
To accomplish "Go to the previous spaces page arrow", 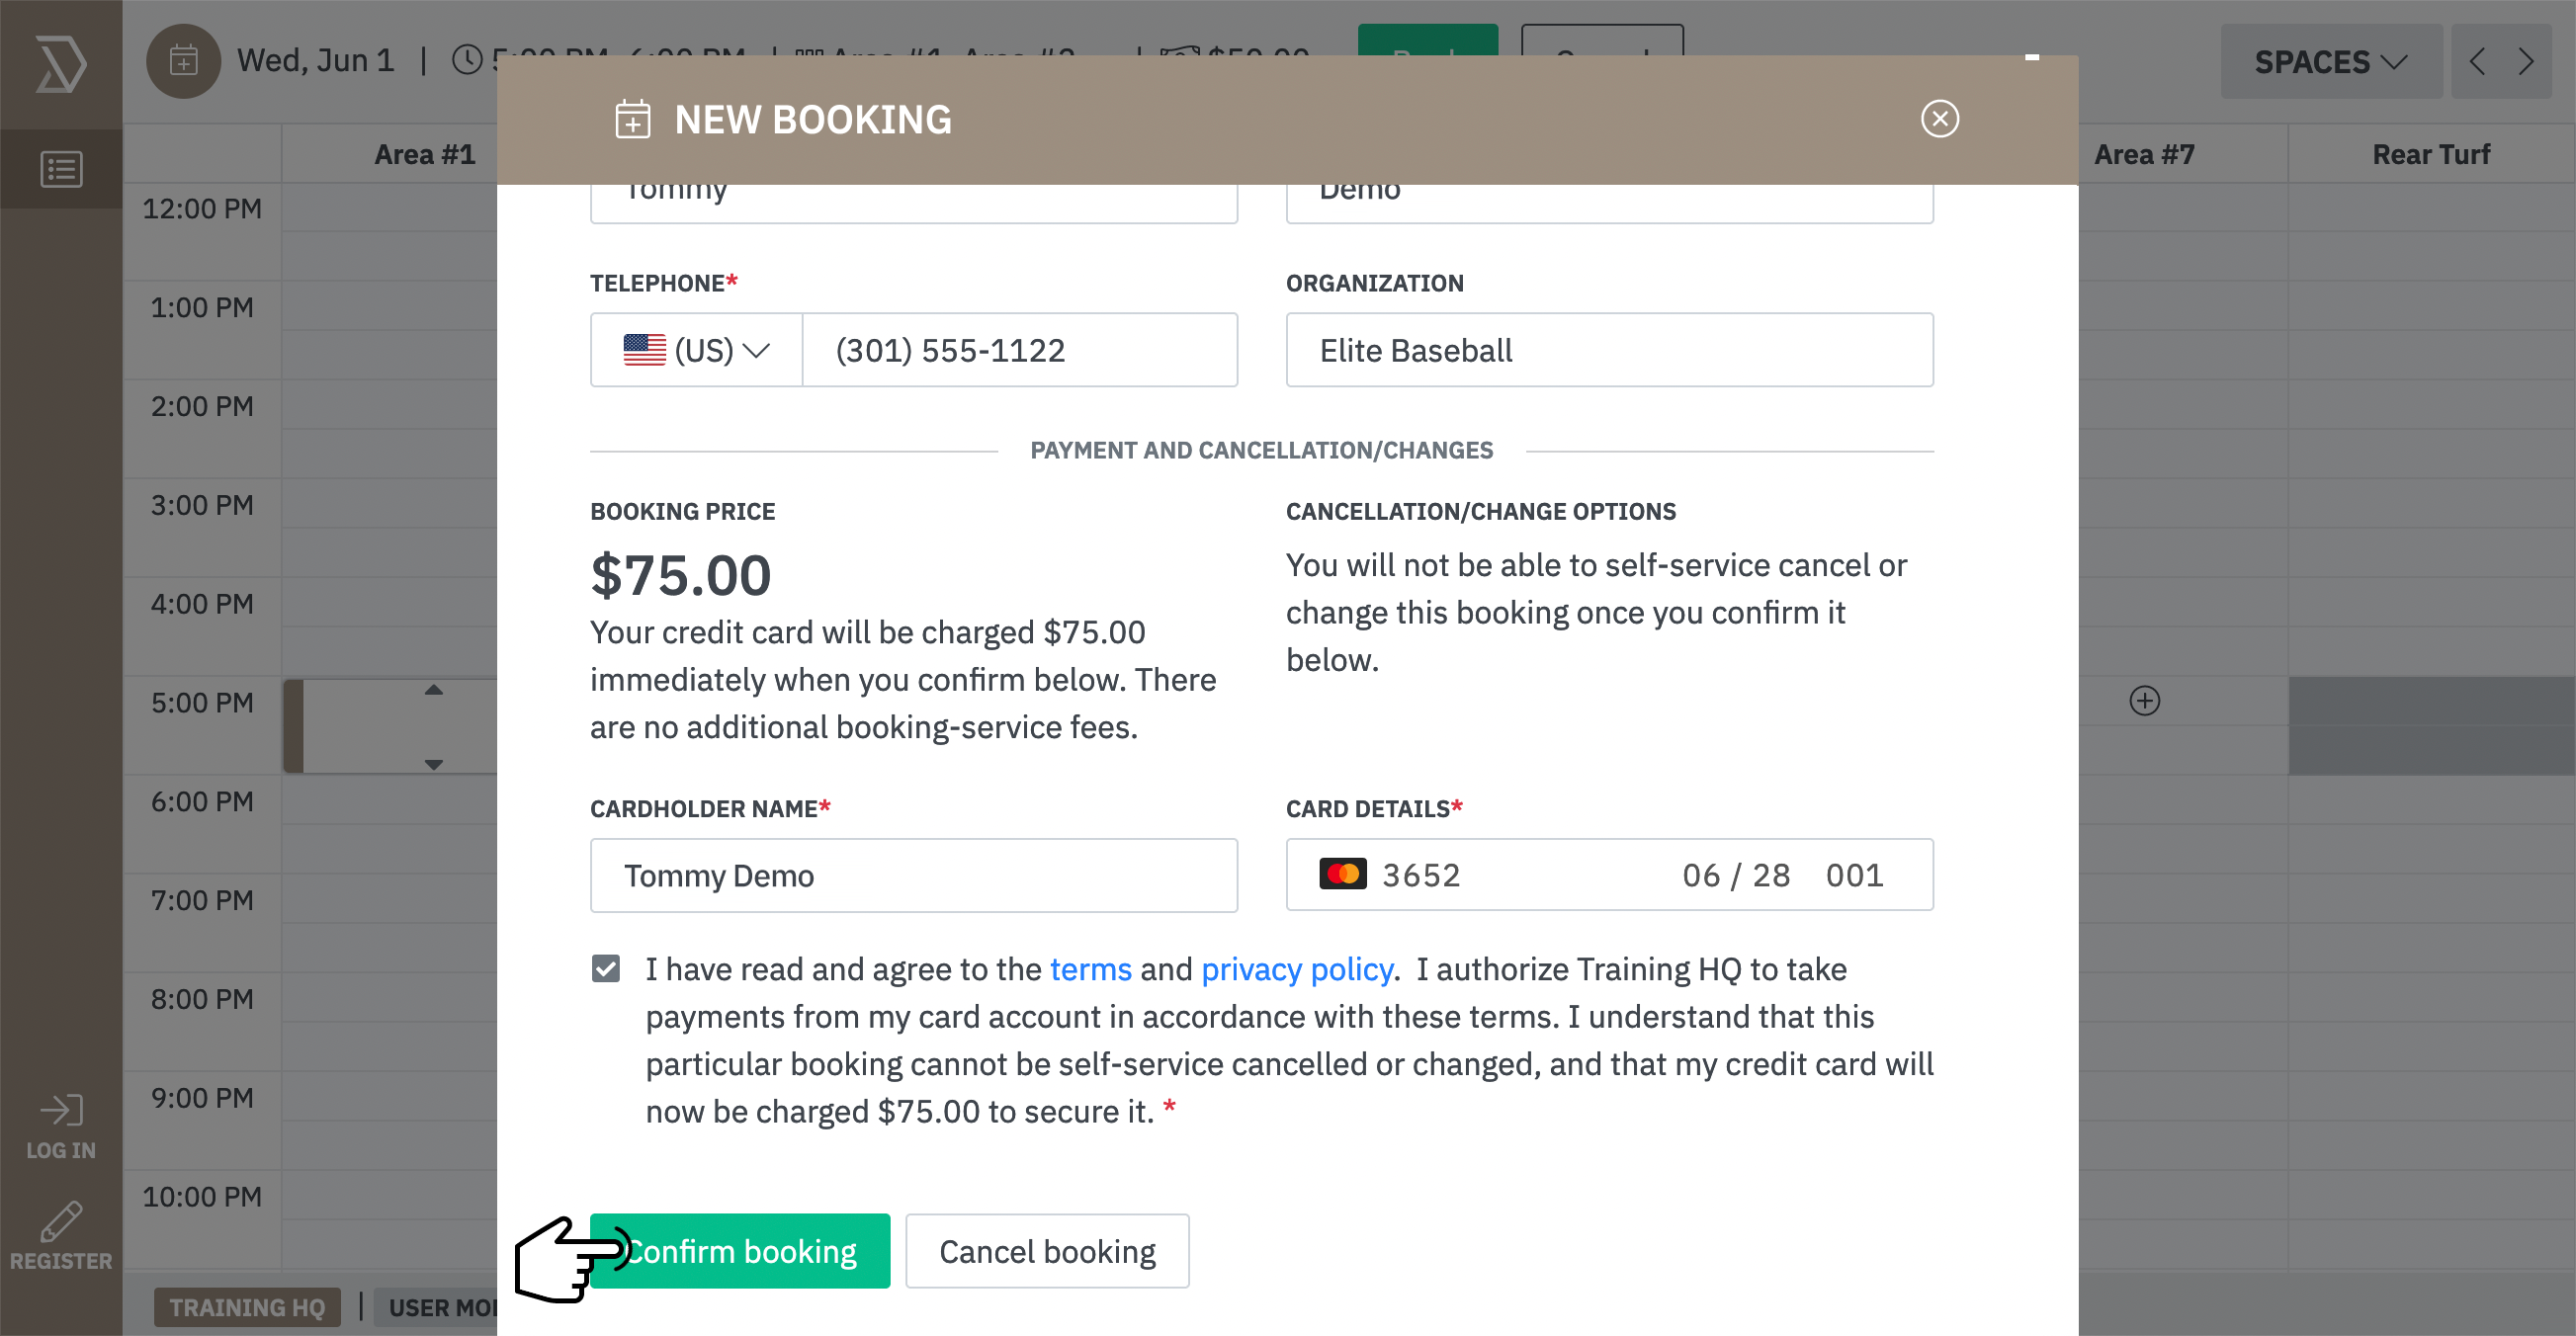I will 2477,62.
